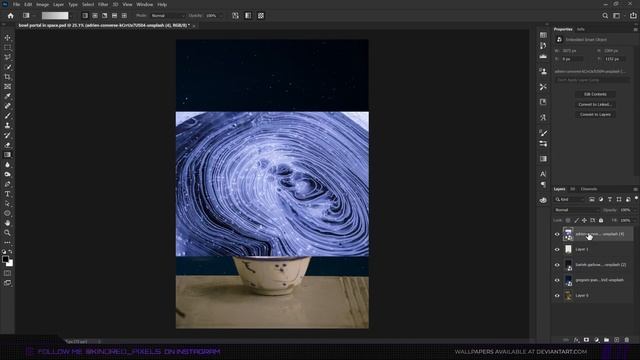Viewport: 640px width, 360px height.
Task: Open the layer filter Kind dropdown
Action: coord(569,199)
